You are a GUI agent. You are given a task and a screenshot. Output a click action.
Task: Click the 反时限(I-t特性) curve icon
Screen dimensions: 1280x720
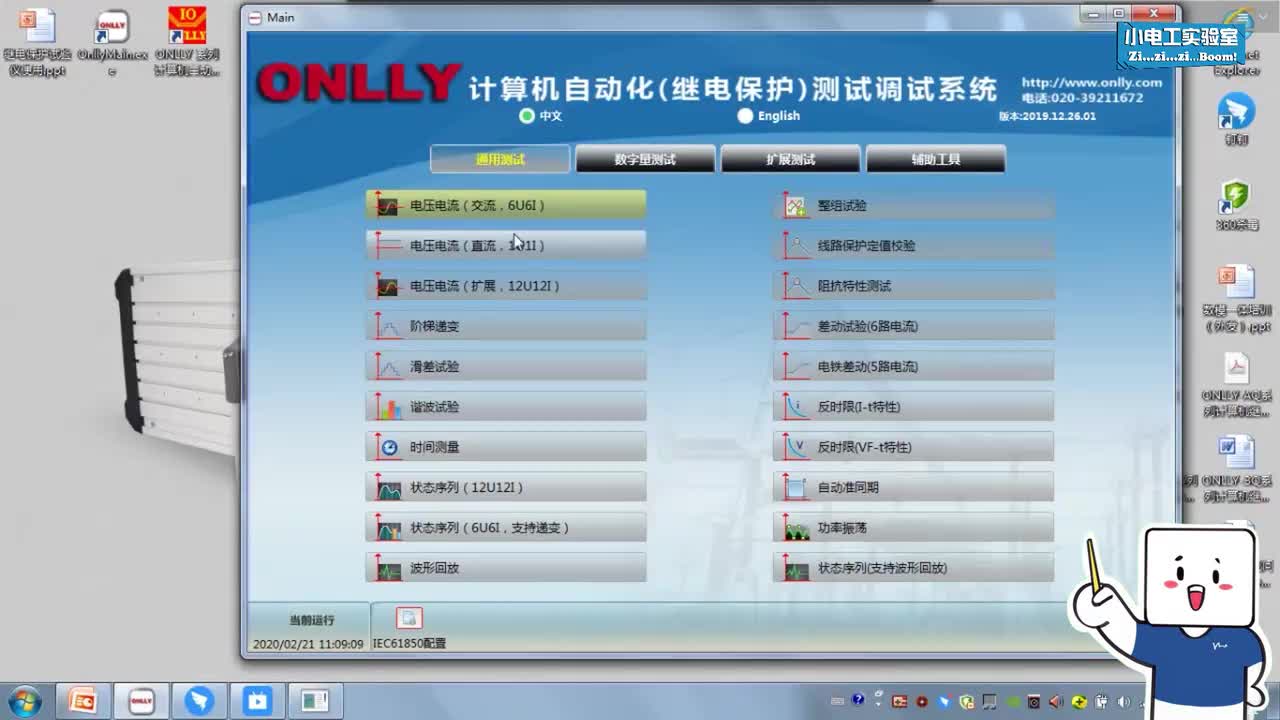(795, 407)
